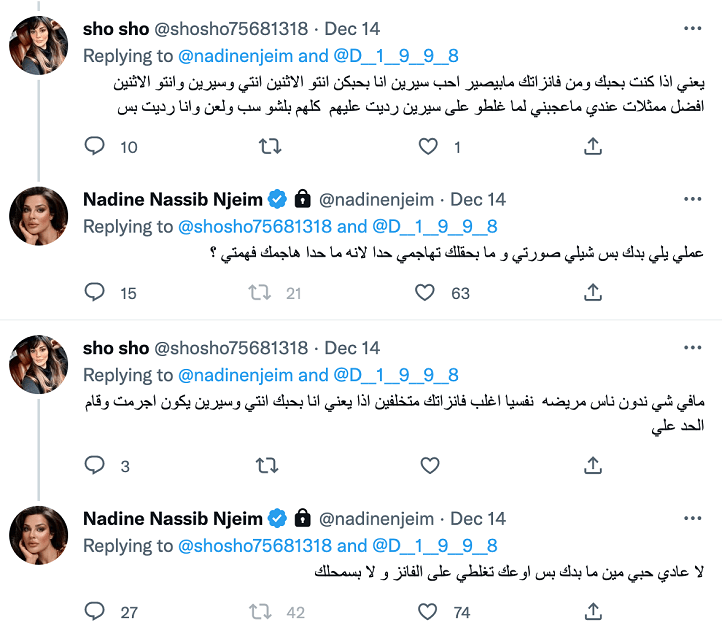Screen dimensions: 722x636
Task: Reply to sho sho's tweet with 3 replies
Action: coord(95,466)
